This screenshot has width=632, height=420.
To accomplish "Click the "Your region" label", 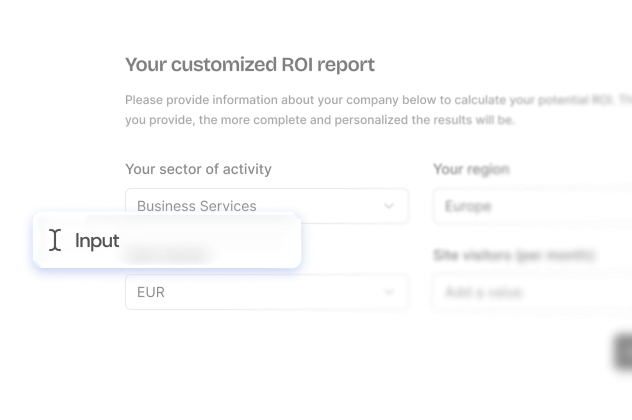I will tap(471, 169).
